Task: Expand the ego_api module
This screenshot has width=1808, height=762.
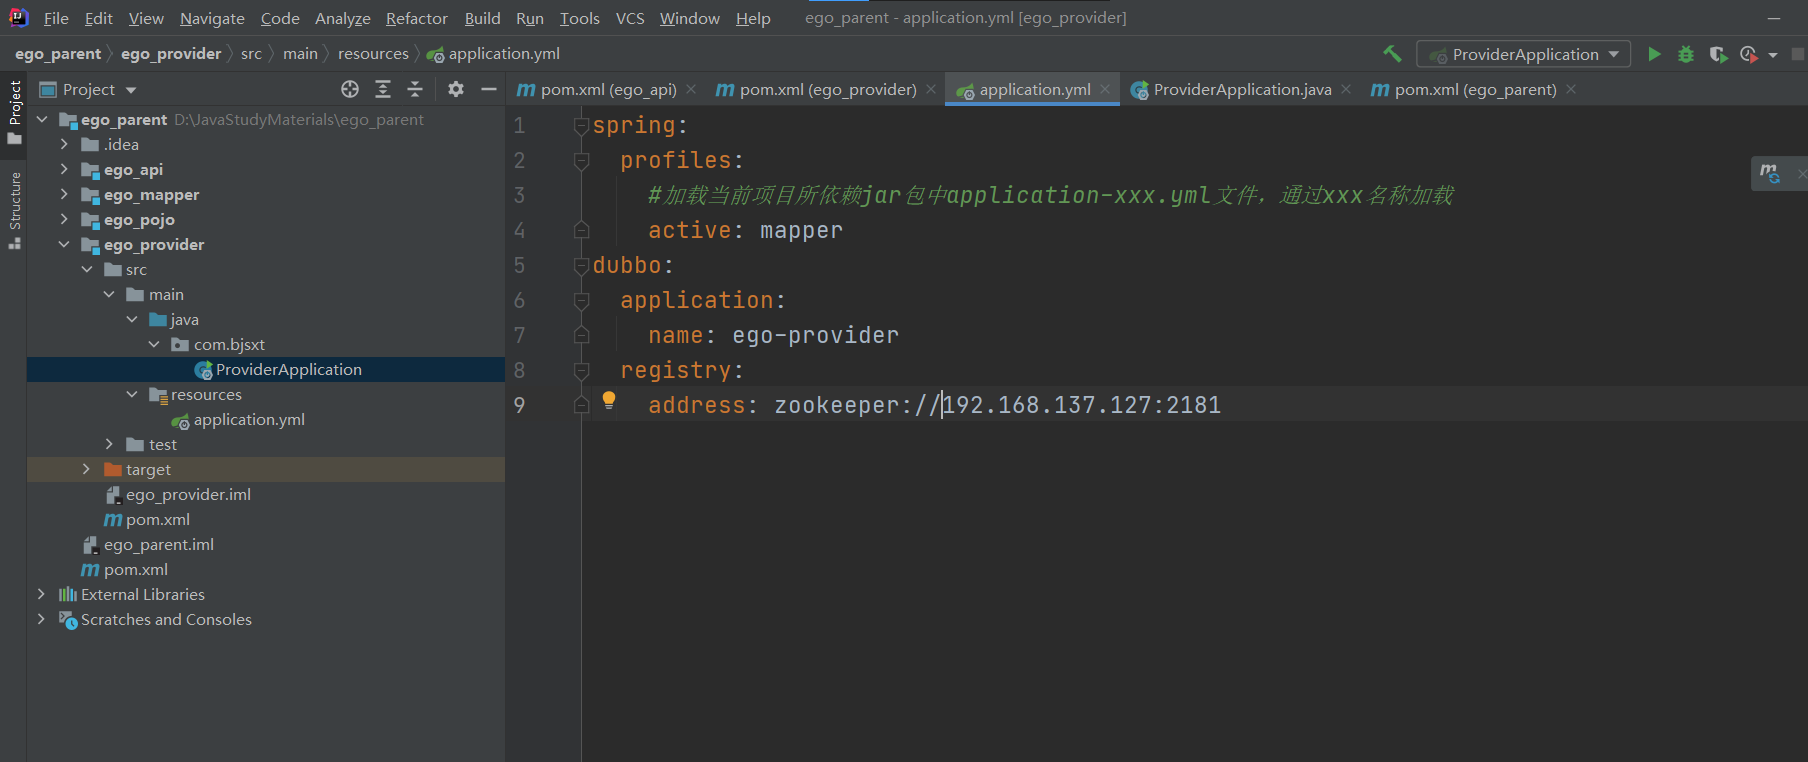Action: (64, 169)
